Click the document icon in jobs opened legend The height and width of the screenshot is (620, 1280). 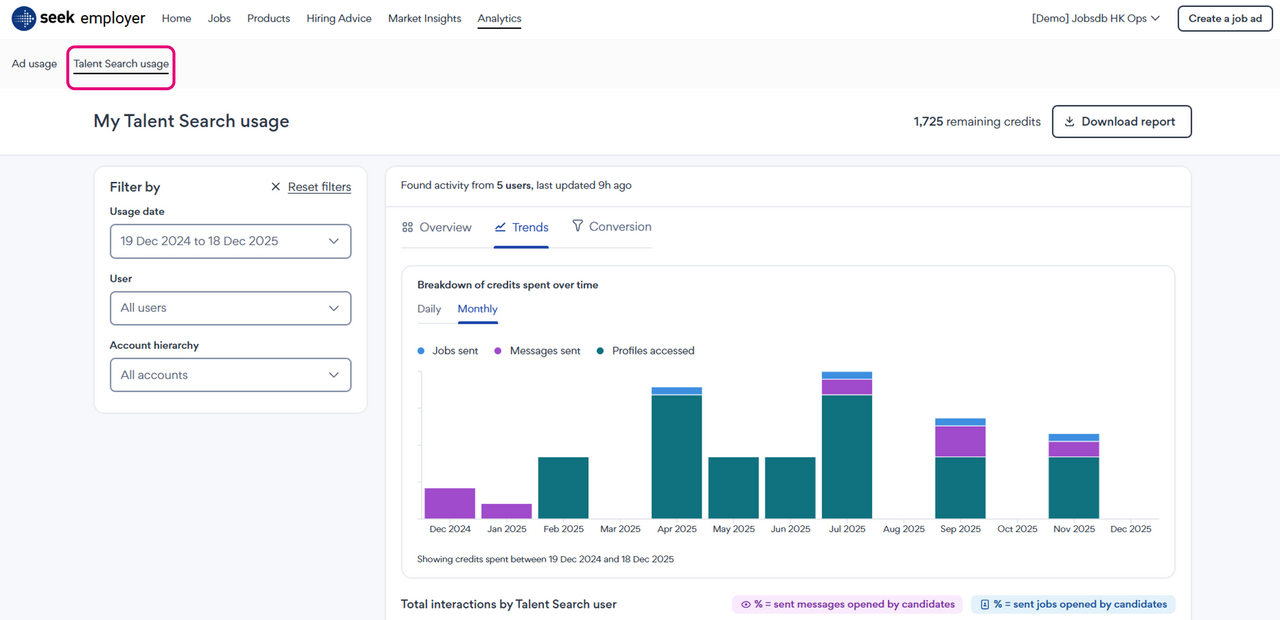tap(984, 604)
